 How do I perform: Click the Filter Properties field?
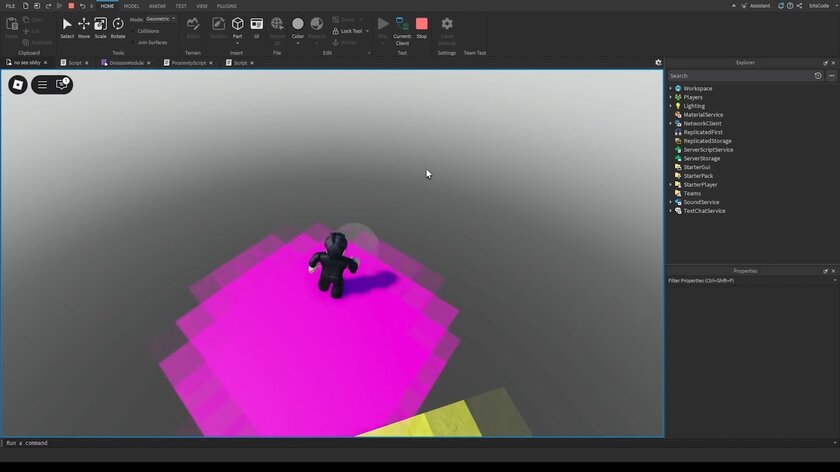tap(752, 281)
